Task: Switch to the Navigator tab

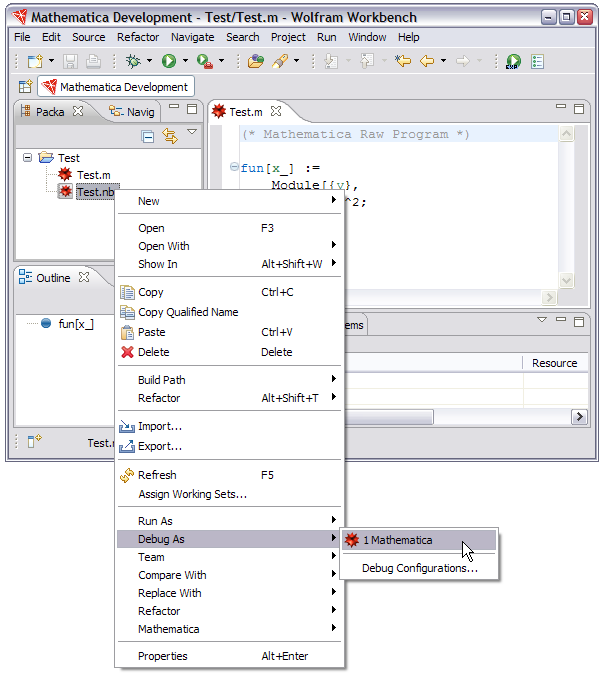Action: (x=132, y=112)
